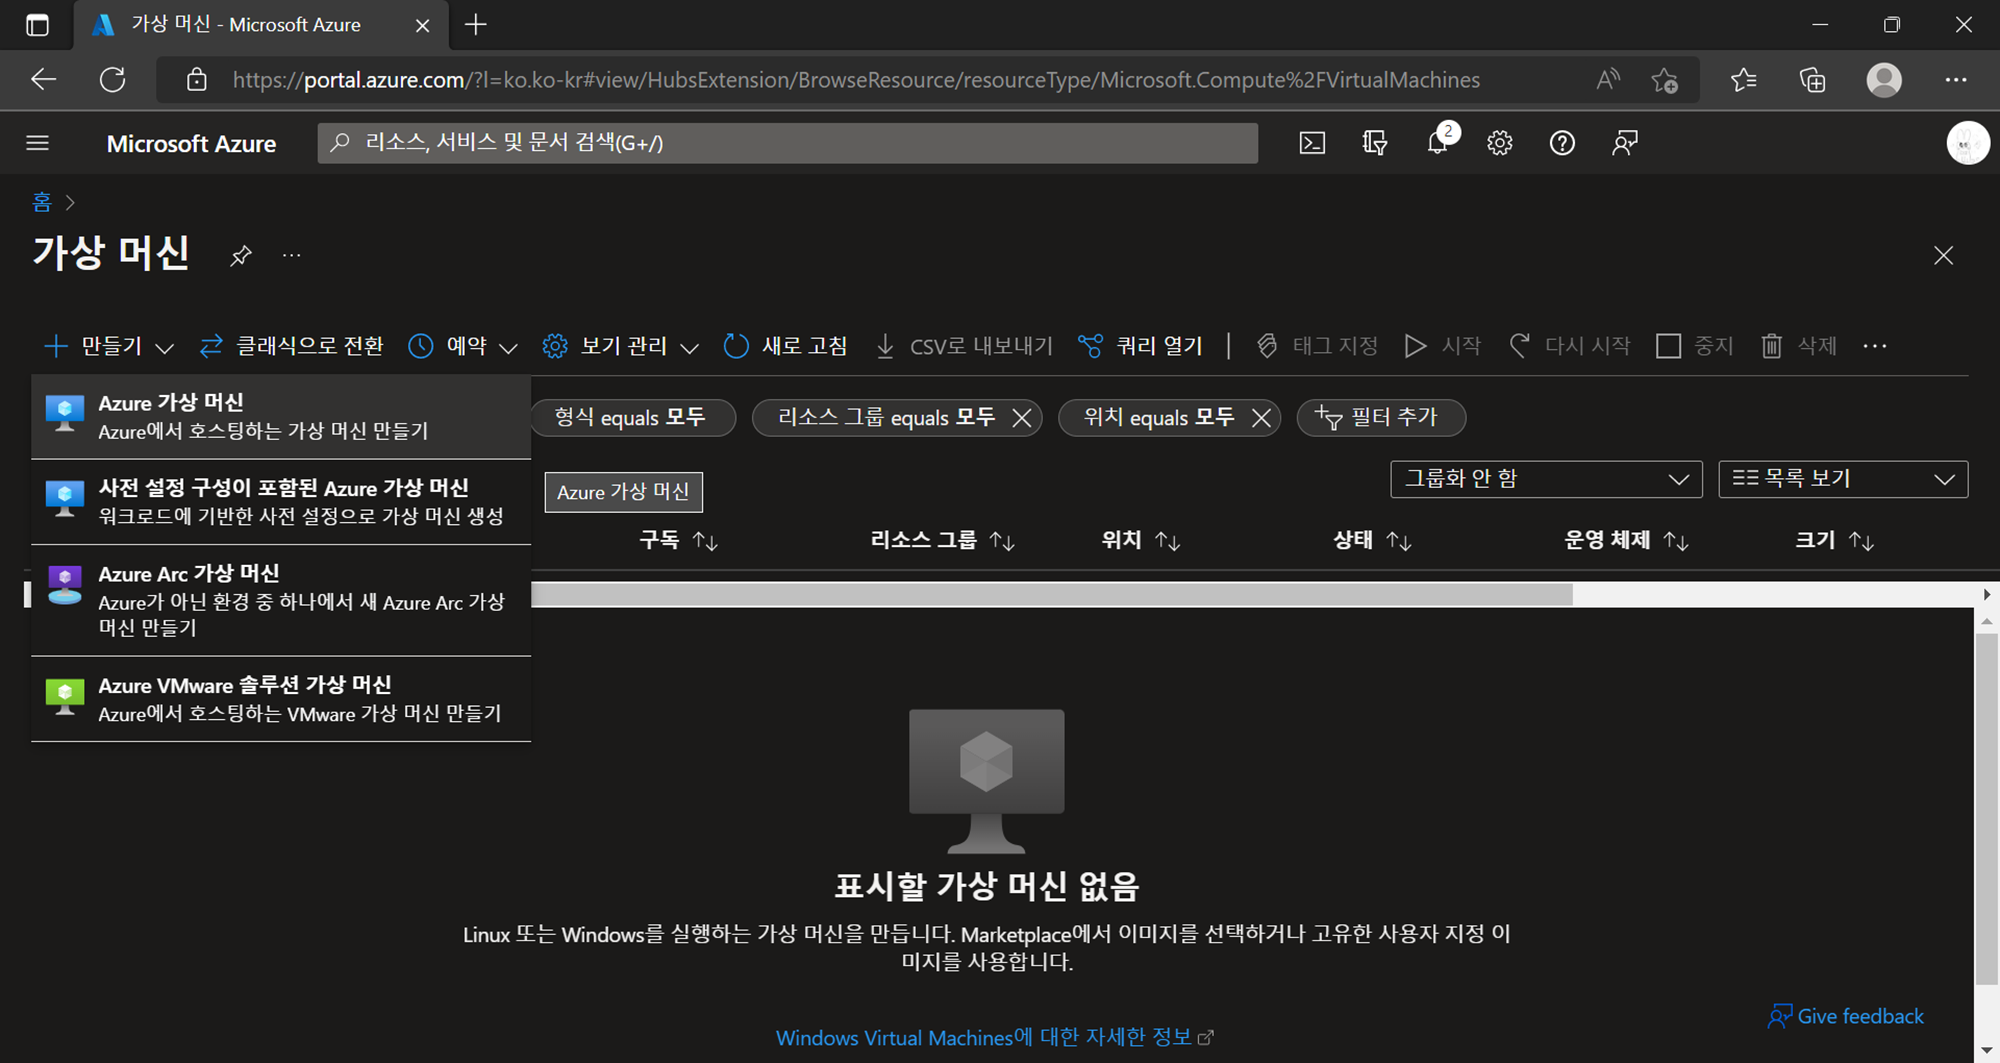Viewport: 2000px width, 1063px height.
Task: Click the Give feedback link
Action: pos(1846,1016)
